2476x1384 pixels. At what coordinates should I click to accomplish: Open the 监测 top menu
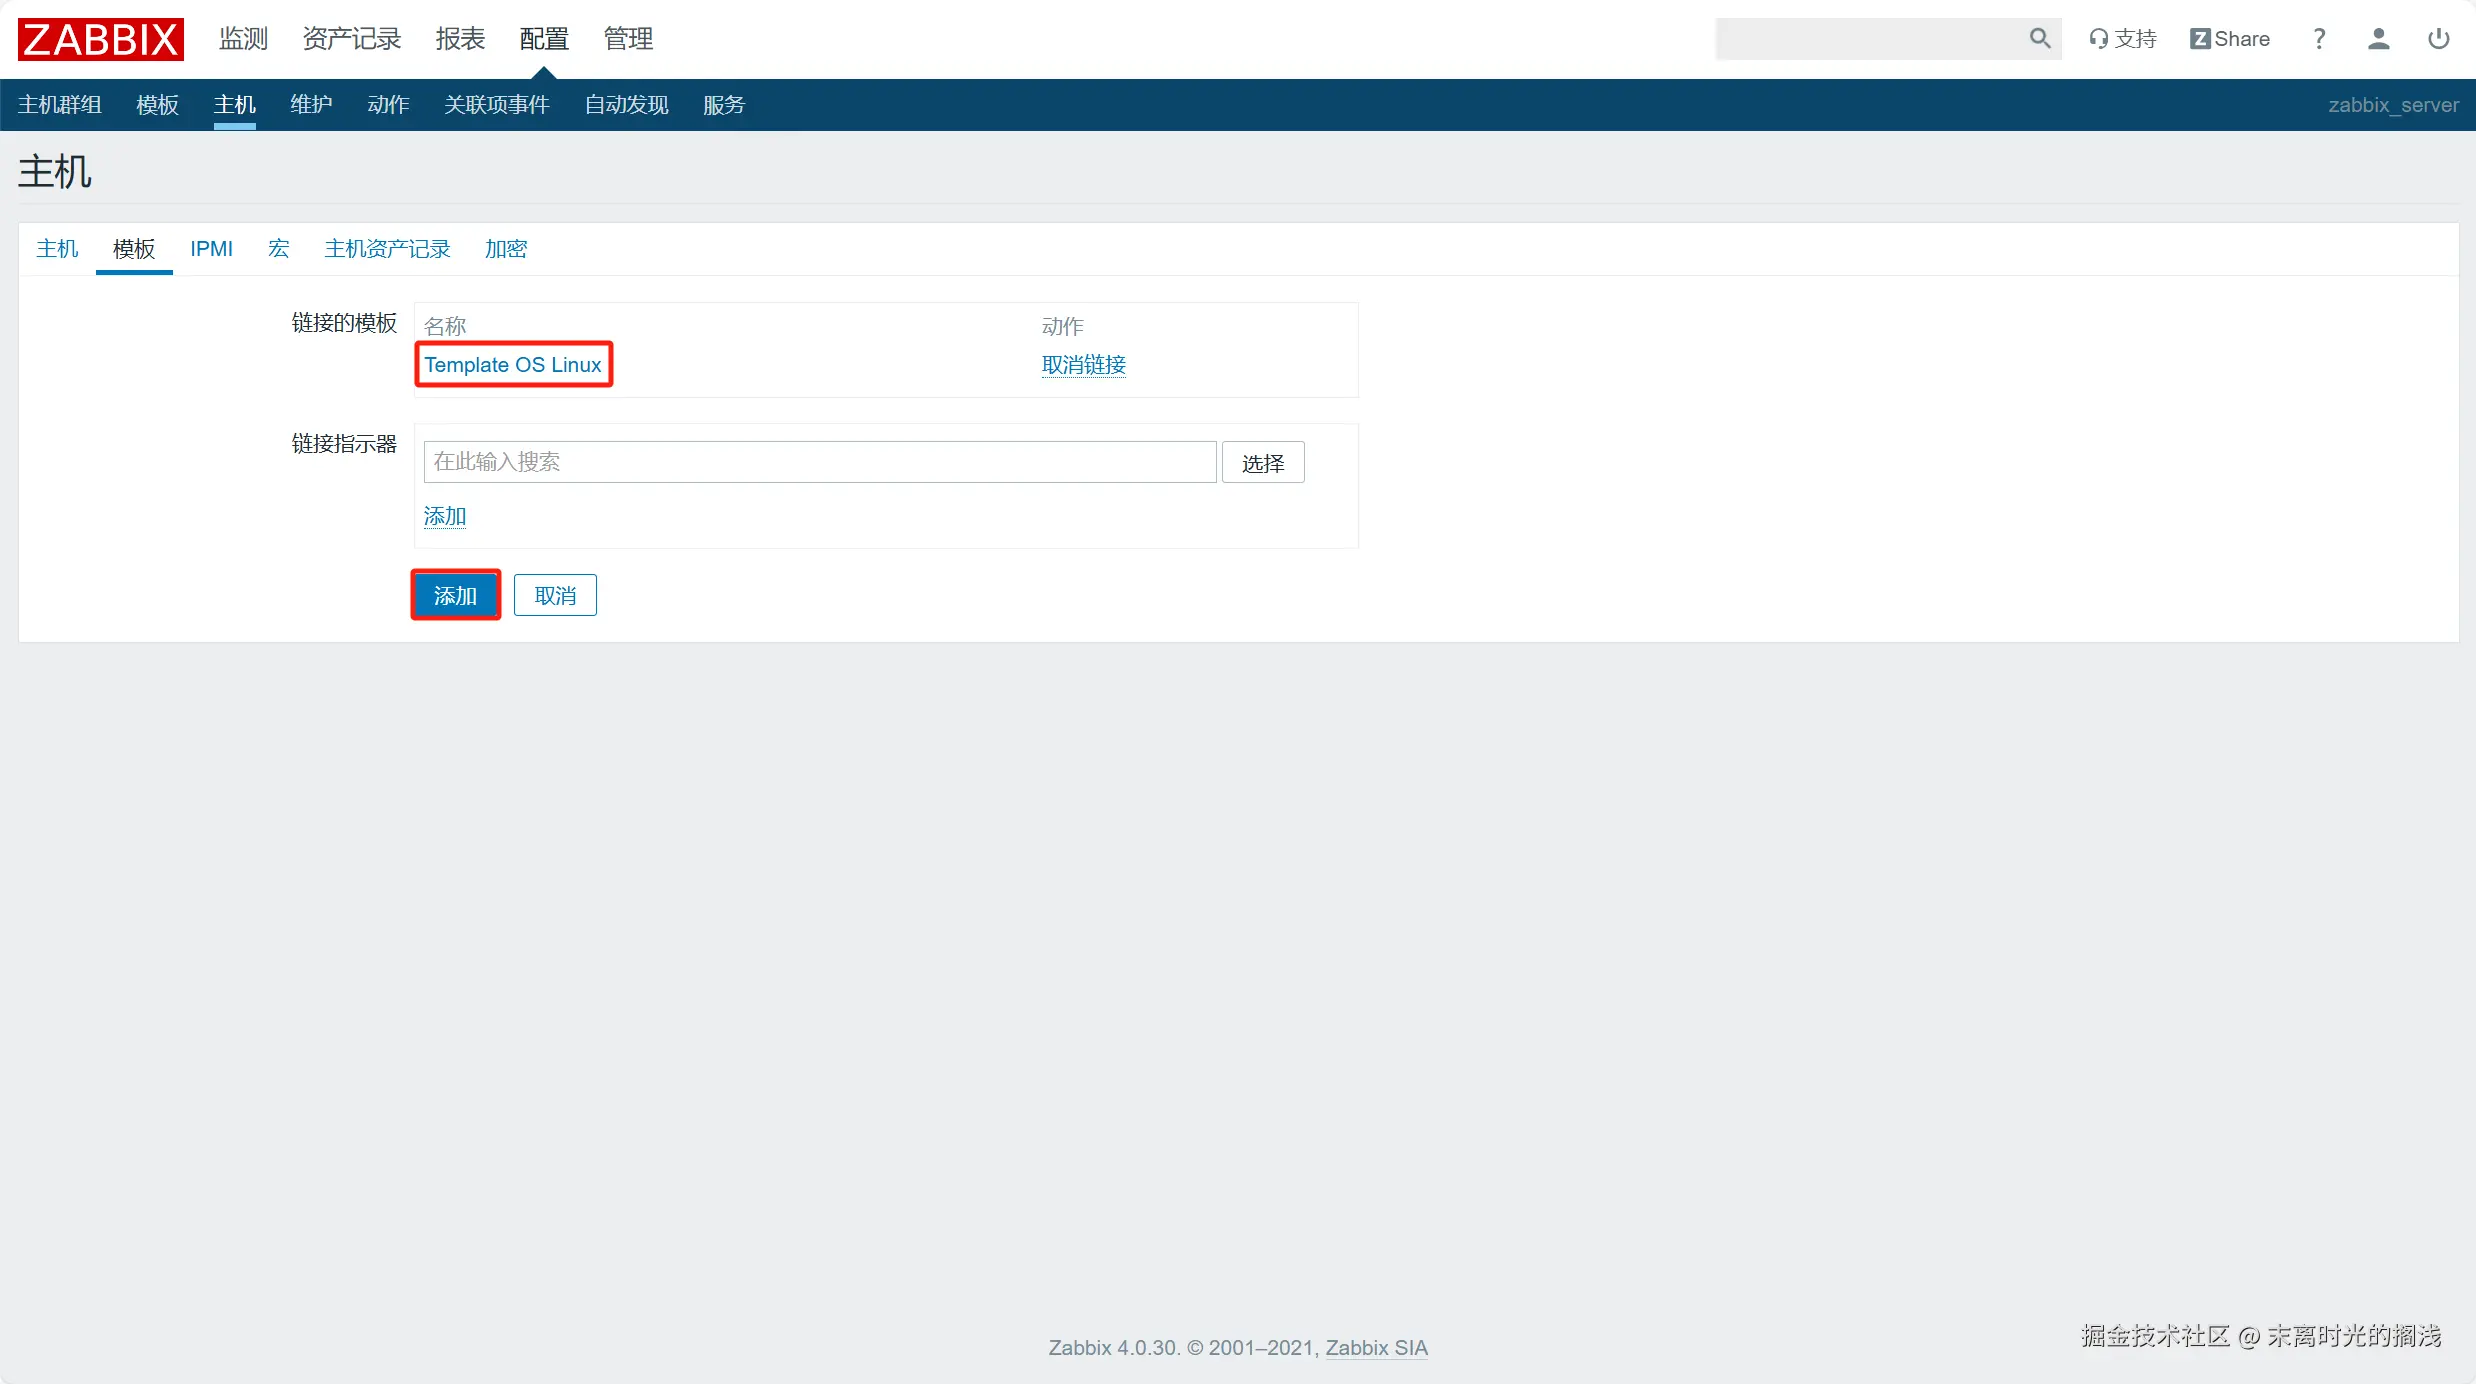[x=243, y=39]
